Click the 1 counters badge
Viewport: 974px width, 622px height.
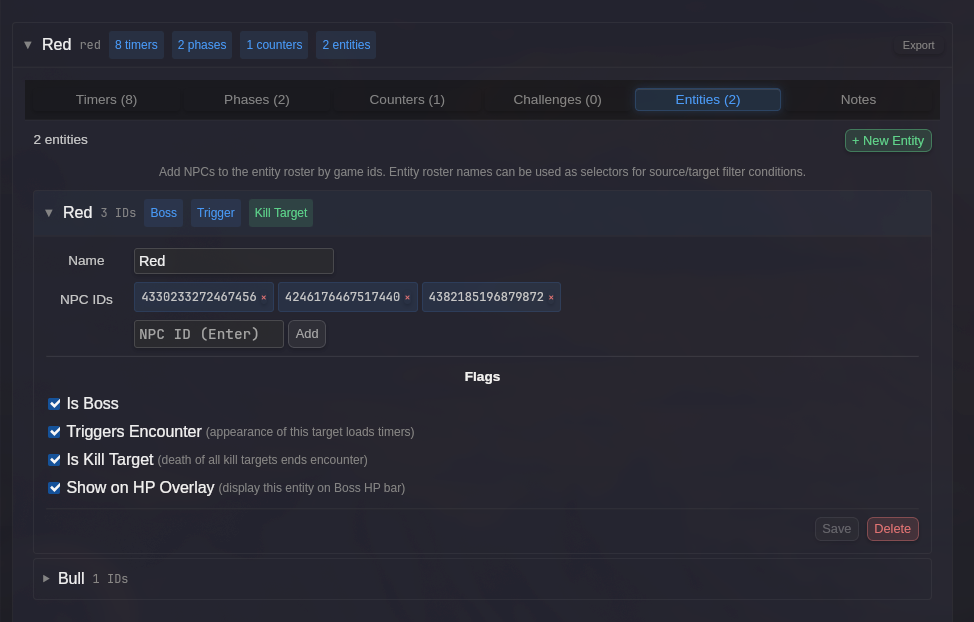coord(274,45)
